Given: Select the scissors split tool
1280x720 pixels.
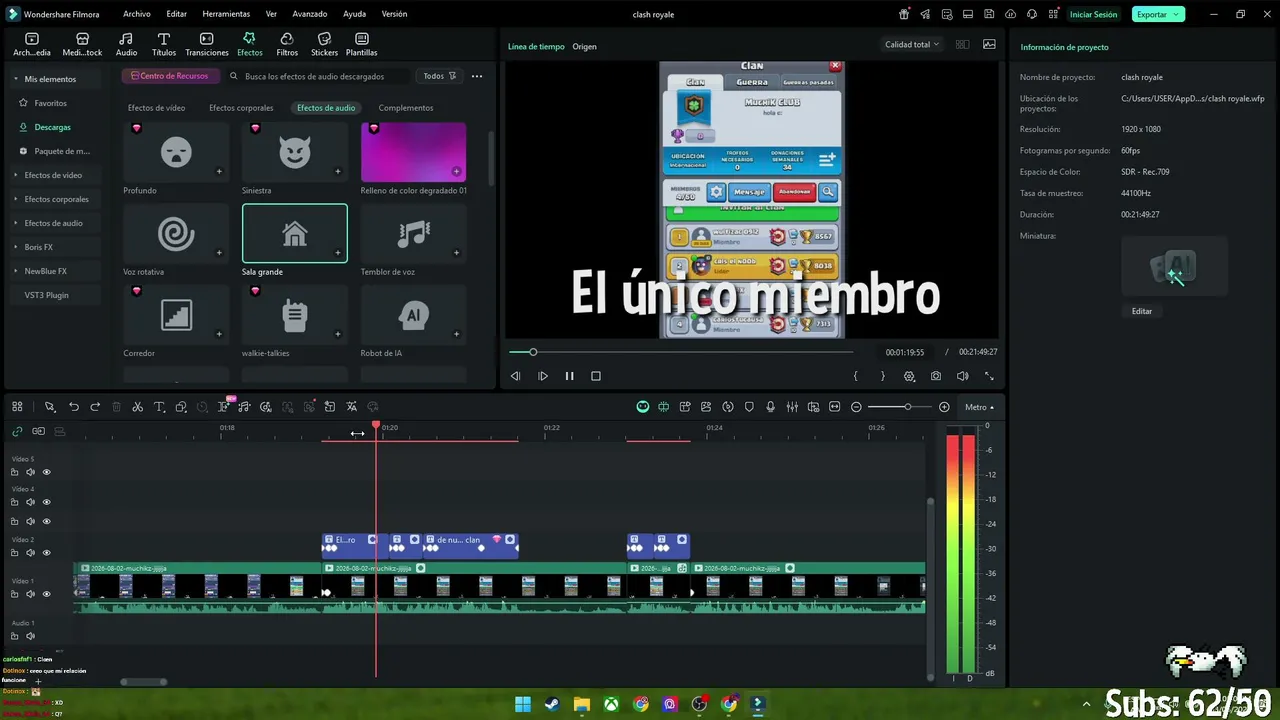Looking at the screenshot, I should click(x=138, y=407).
